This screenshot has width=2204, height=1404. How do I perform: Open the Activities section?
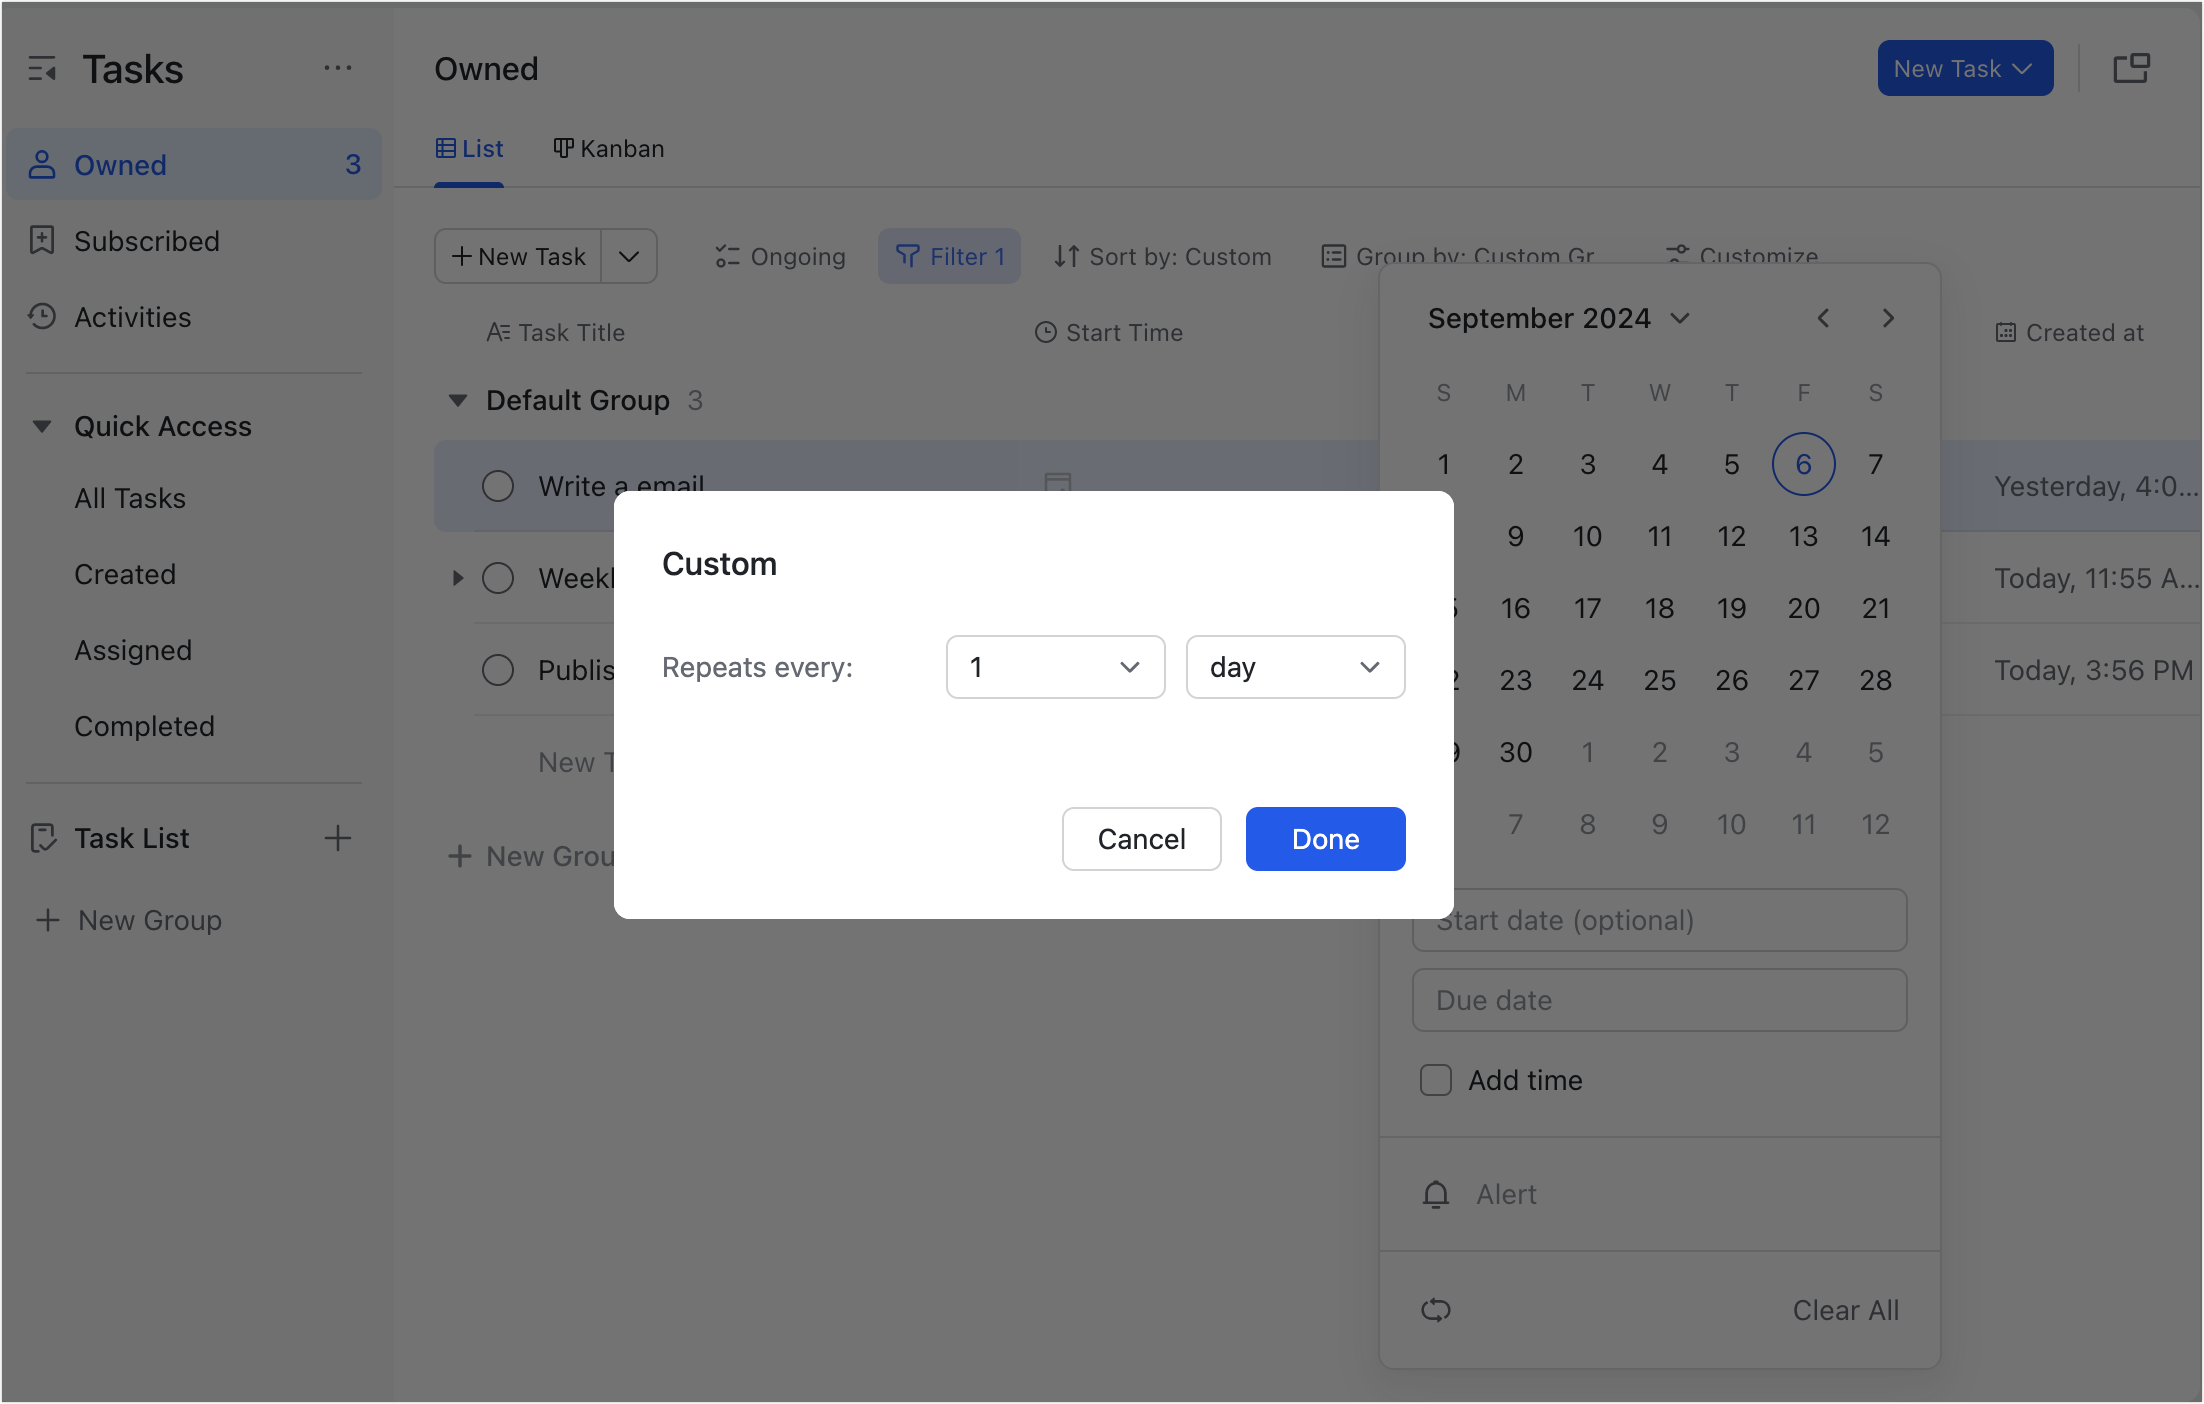click(x=132, y=317)
